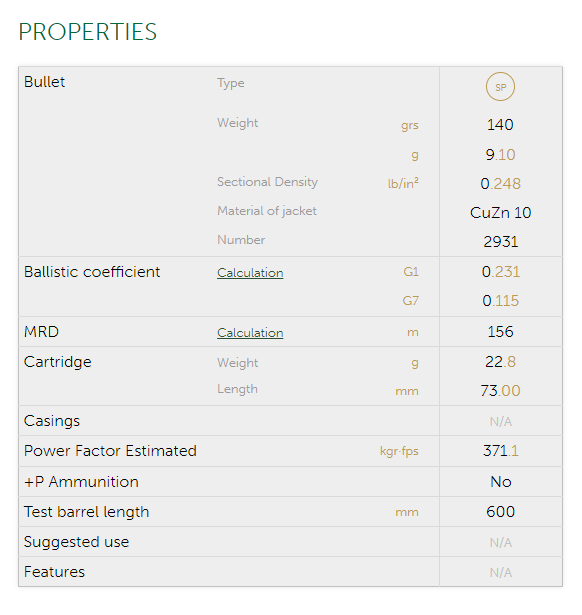This screenshot has width=582, height=615.
Task: Click the cartridge weight value 22.8
Action: click(x=500, y=362)
